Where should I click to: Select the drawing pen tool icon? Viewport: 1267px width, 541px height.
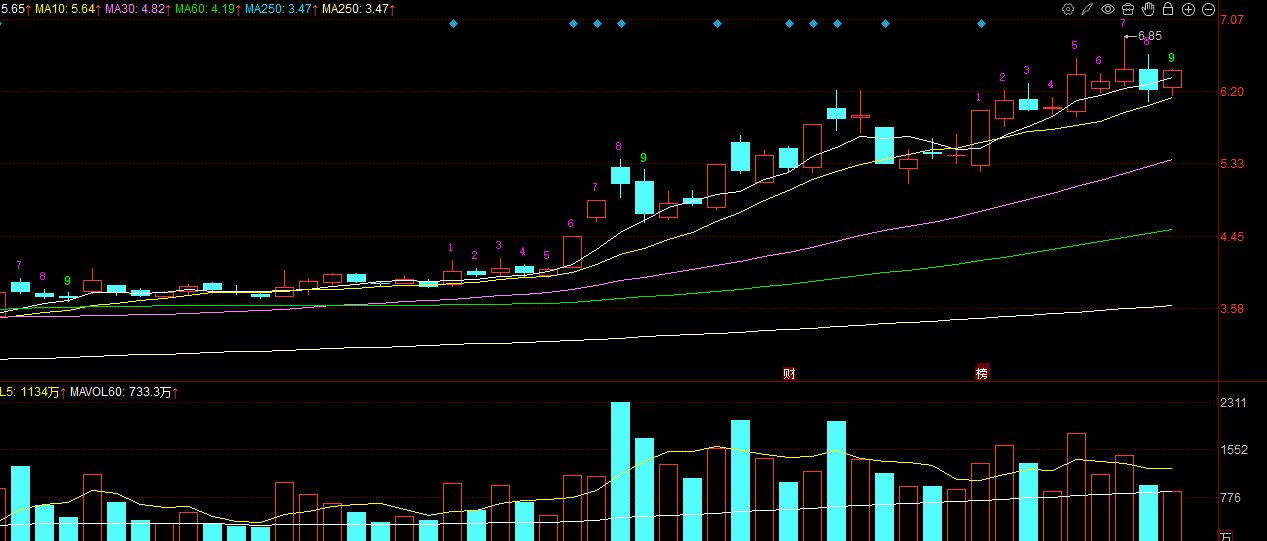point(1088,9)
